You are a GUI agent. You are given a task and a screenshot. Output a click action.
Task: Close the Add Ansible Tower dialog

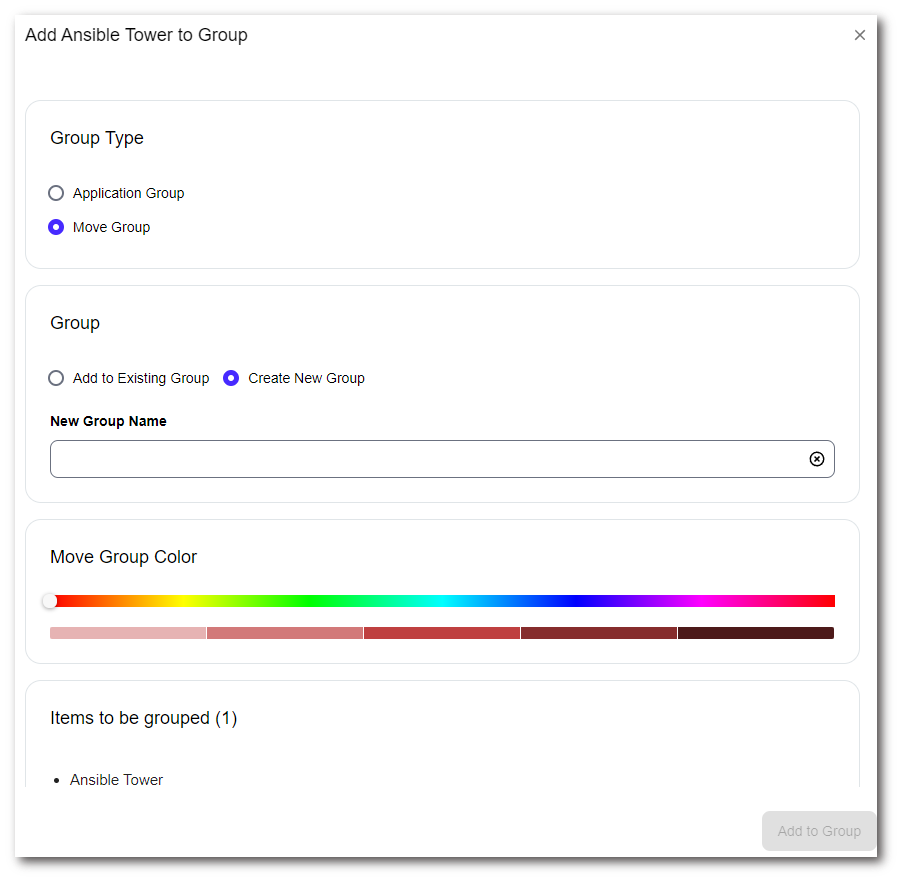pyautogui.click(x=859, y=35)
